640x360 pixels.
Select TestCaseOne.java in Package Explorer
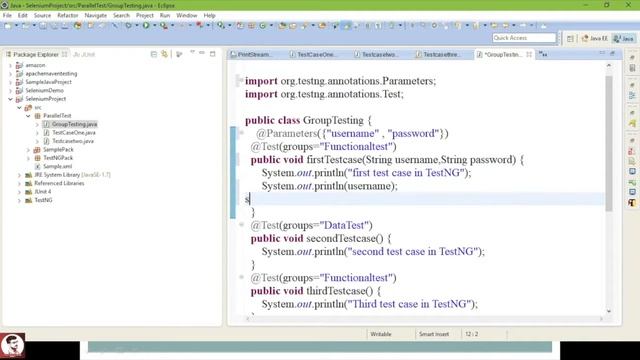(73, 133)
